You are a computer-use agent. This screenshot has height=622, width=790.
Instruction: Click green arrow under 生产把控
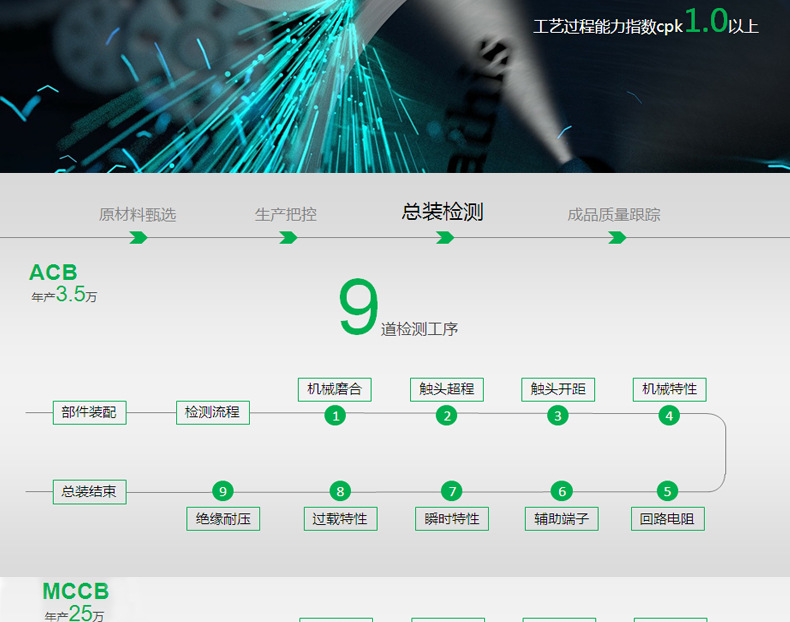288,237
